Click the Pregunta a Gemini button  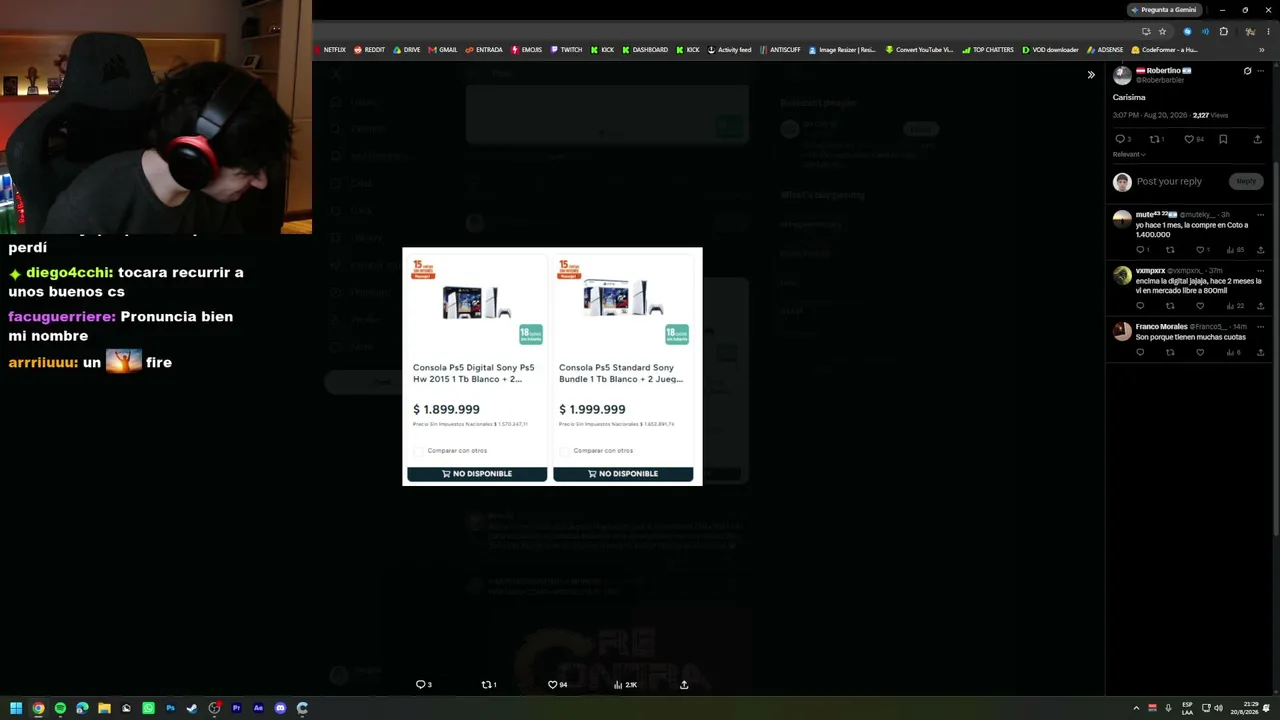tap(1163, 10)
